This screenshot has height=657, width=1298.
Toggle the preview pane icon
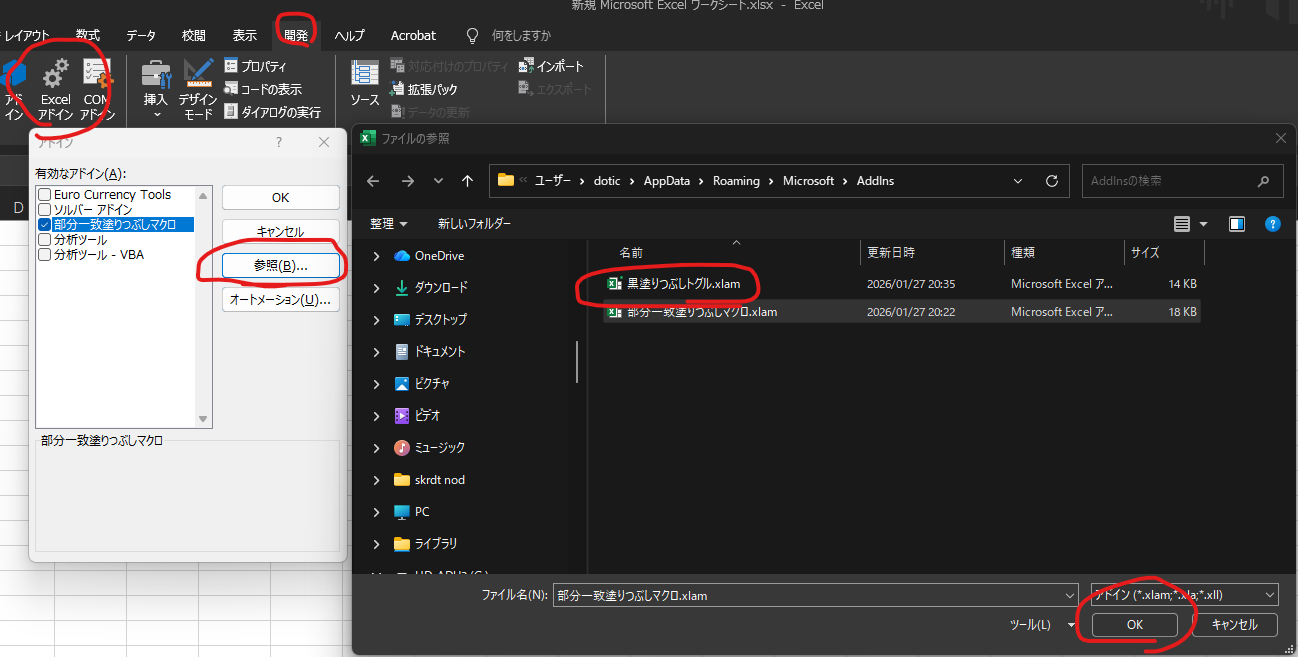[x=1237, y=224]
